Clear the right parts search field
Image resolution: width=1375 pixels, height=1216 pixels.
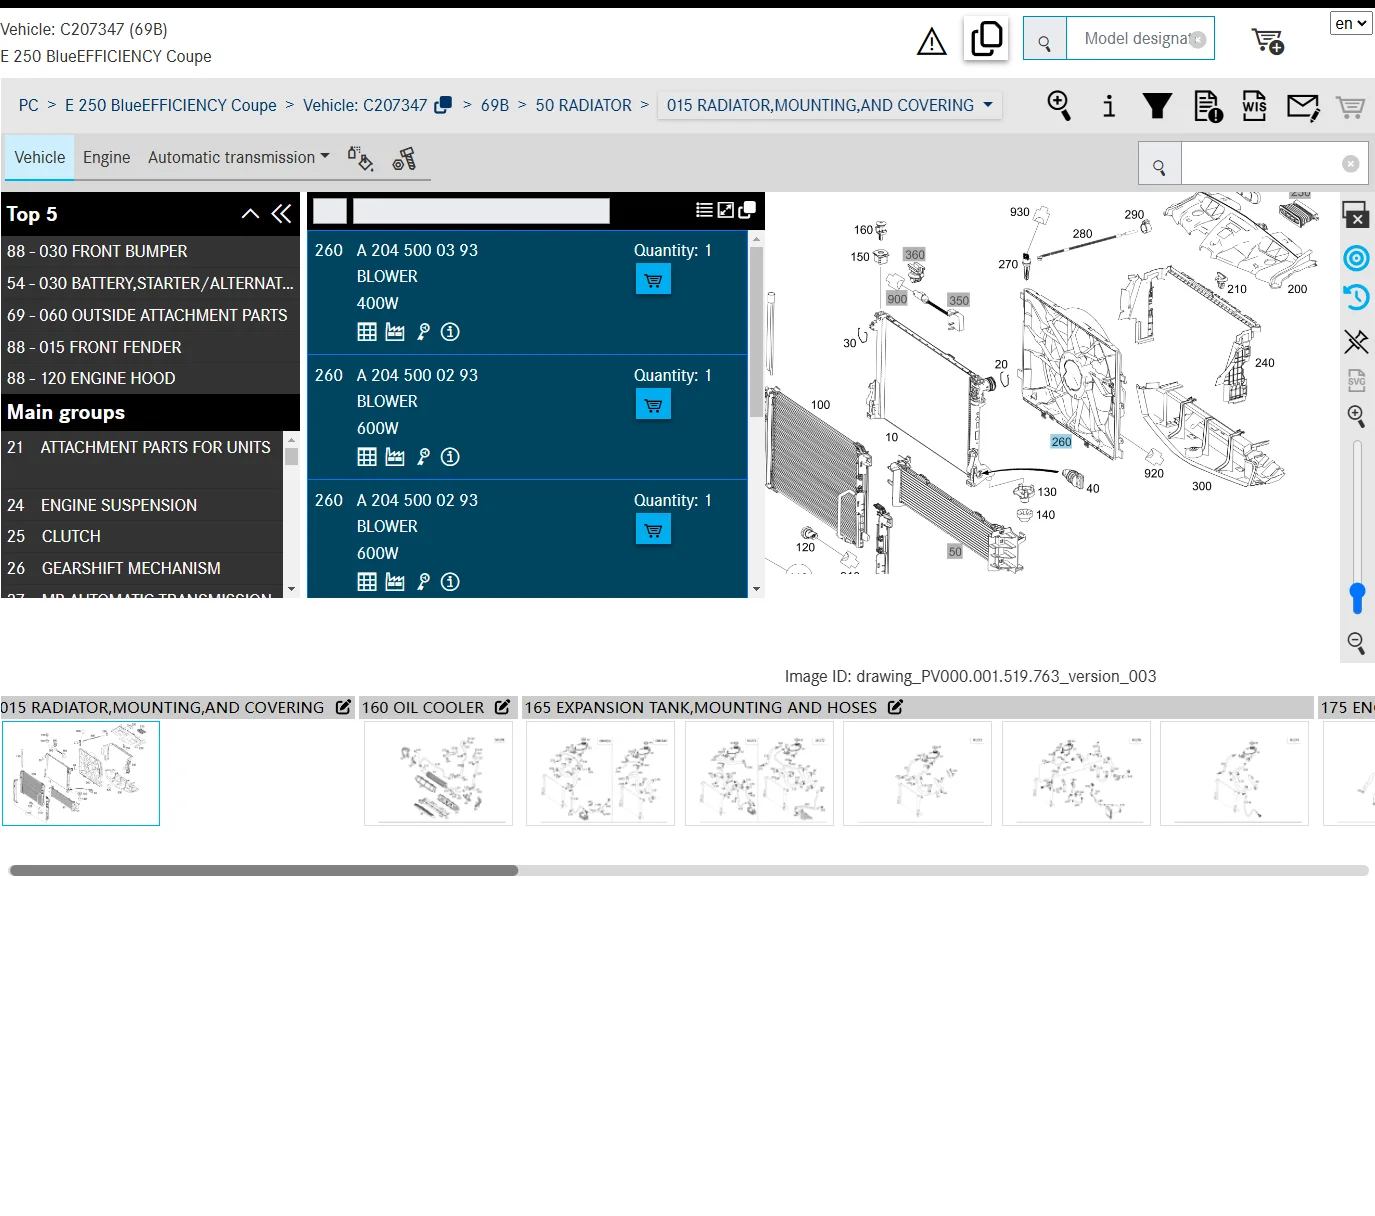(1350, 164)
